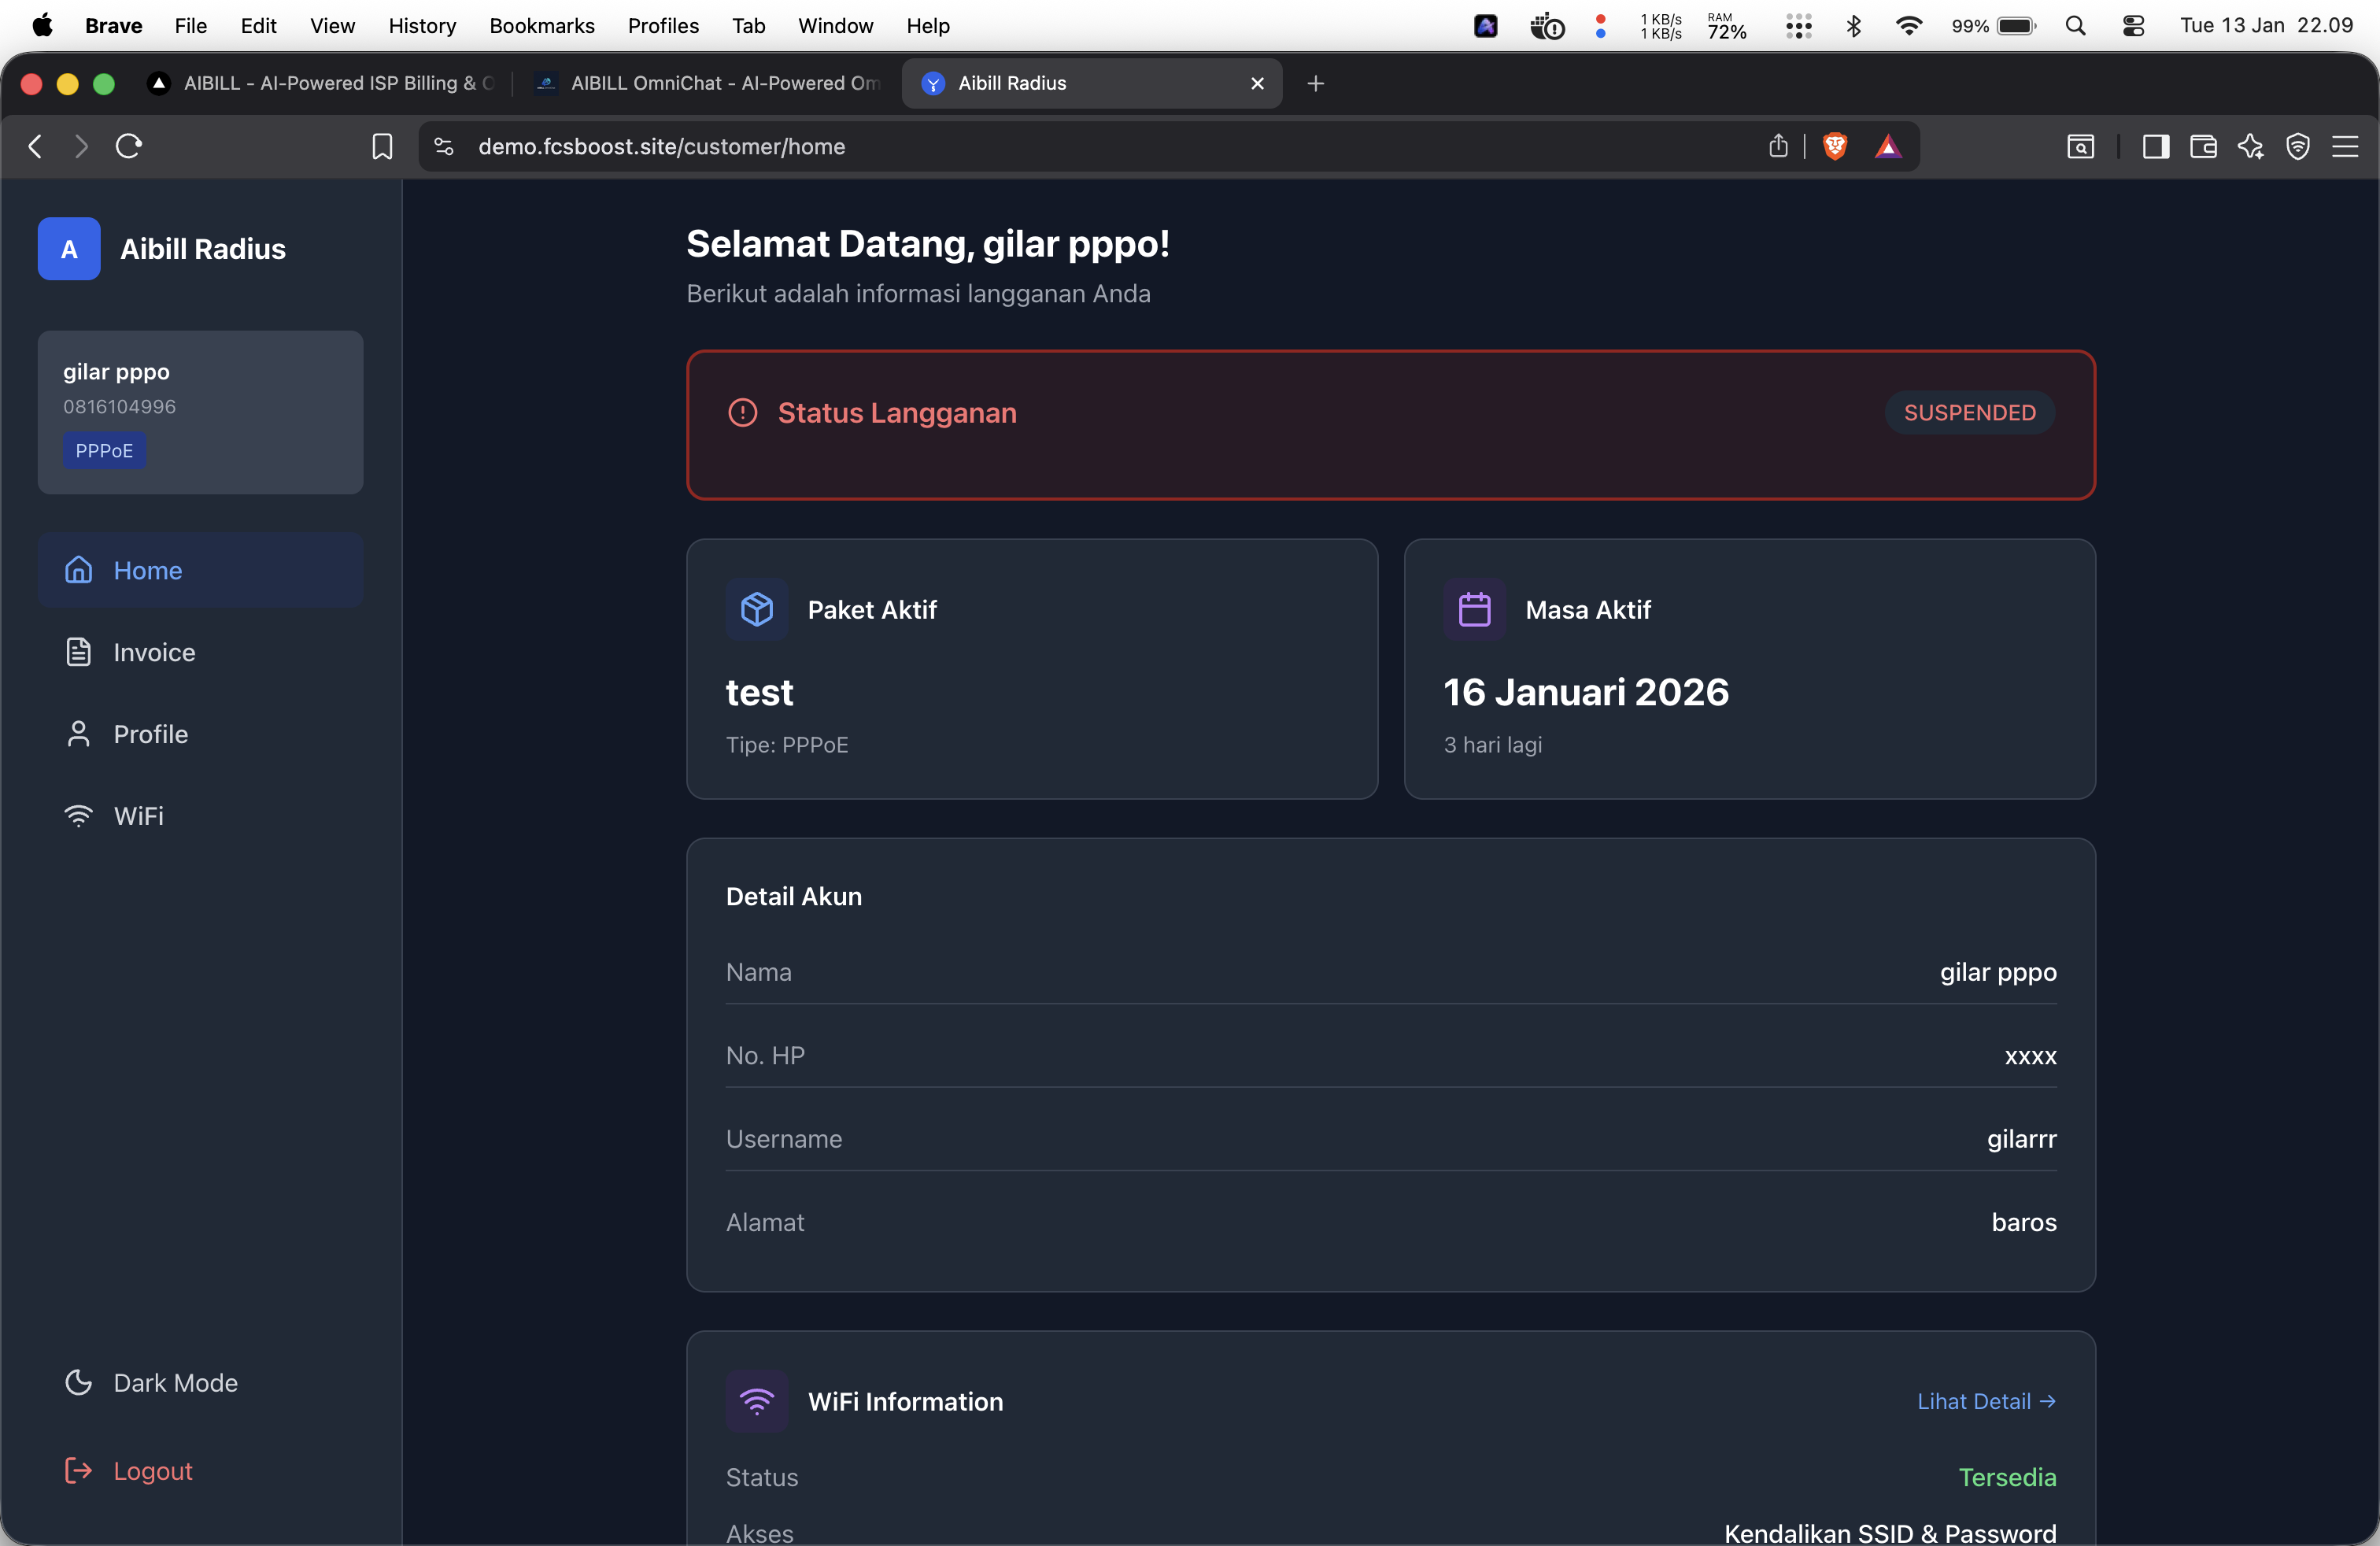
Task: Click Lihat Detail link
Action: 1985,1401
